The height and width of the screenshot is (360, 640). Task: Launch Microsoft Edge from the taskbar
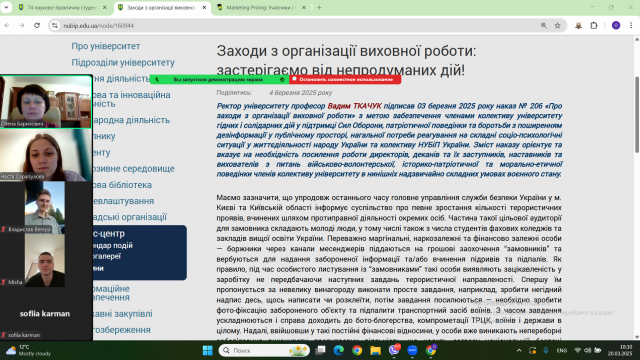coord(339,350)
